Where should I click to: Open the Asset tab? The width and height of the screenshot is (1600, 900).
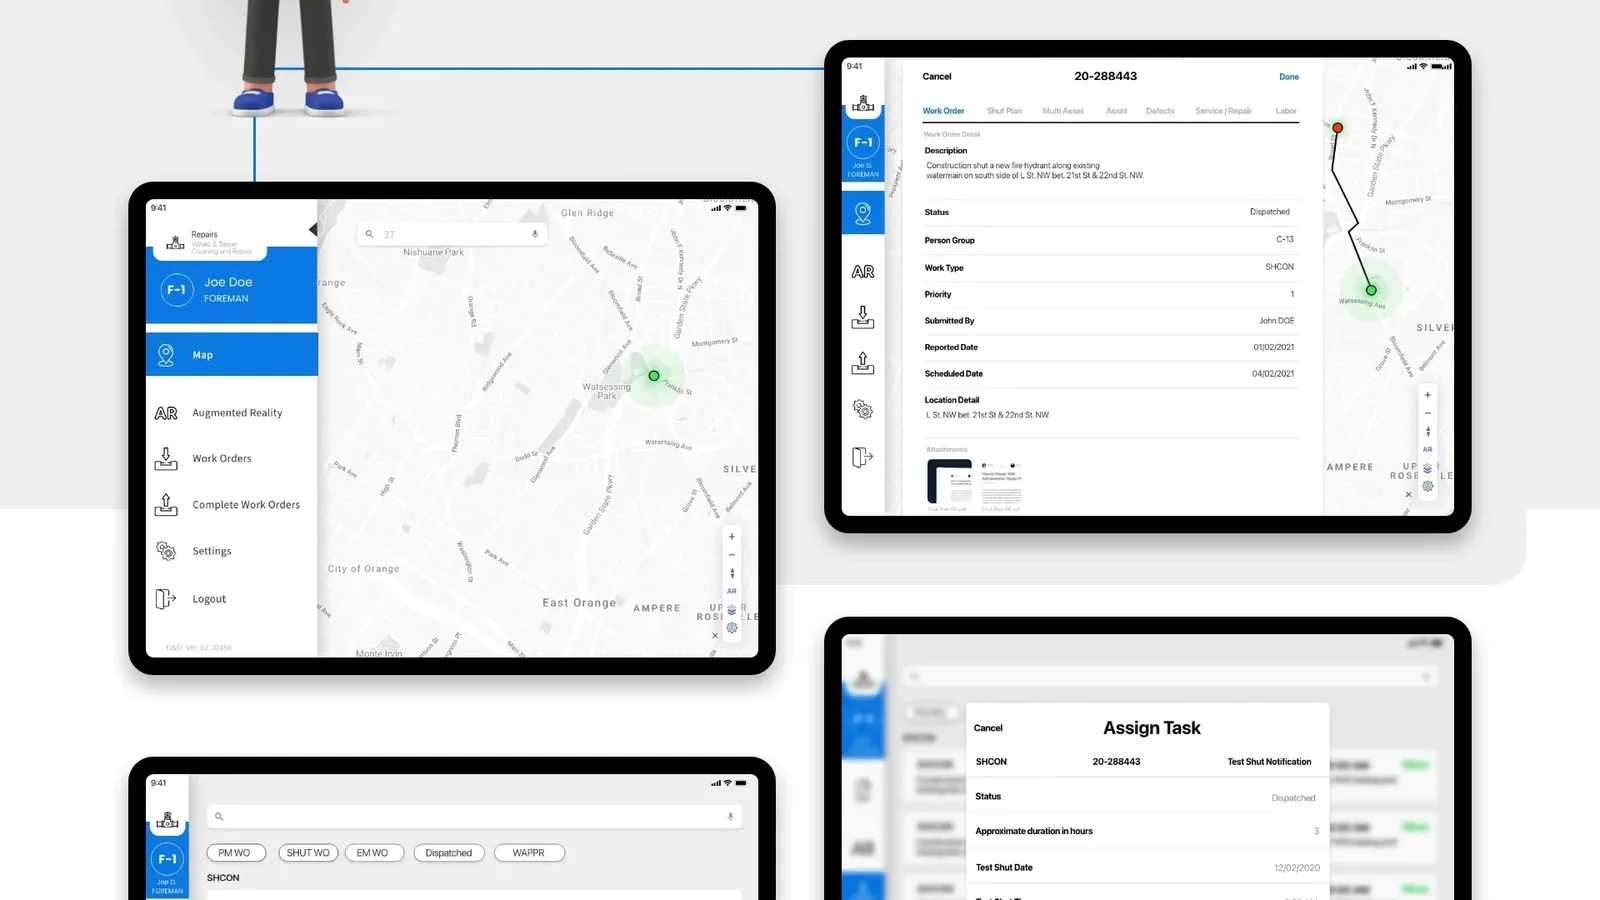(x=1117, y=111)
